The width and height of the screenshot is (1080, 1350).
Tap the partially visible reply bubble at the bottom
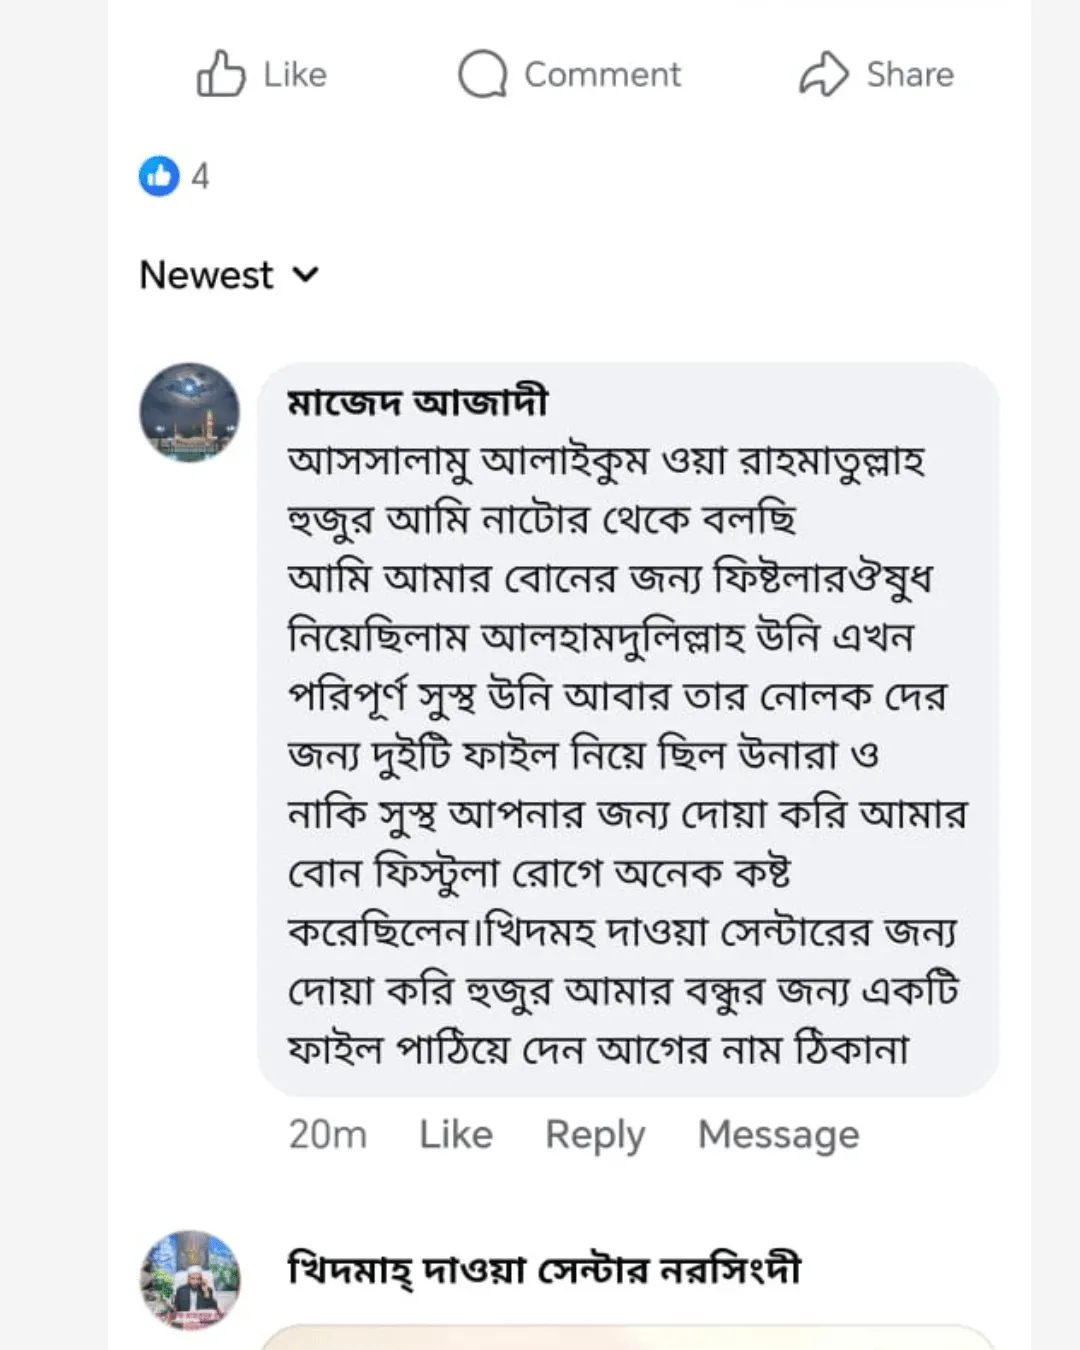628,1337
